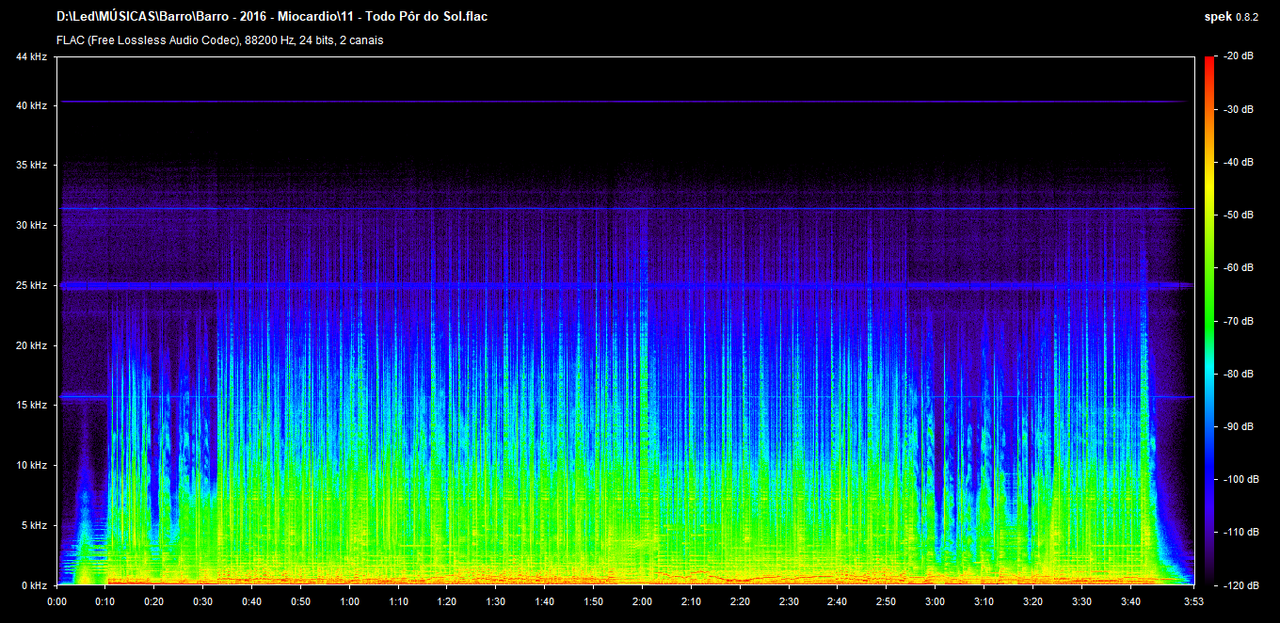Click the -90 dB scale label

tap(1240, 427)
